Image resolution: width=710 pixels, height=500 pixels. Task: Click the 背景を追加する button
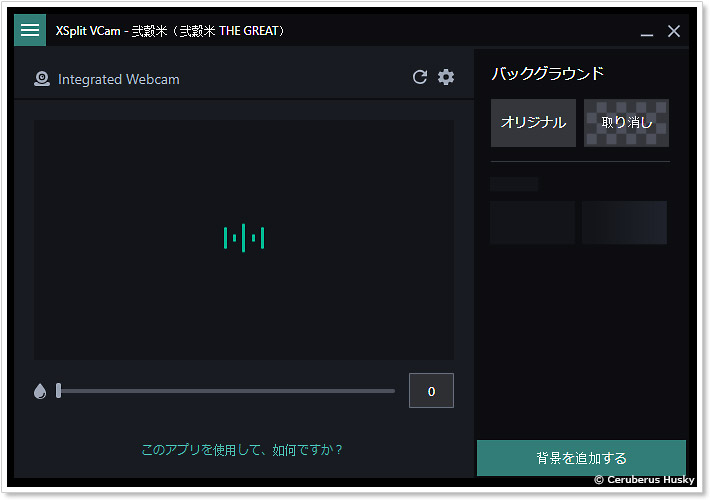coord(581,458)
